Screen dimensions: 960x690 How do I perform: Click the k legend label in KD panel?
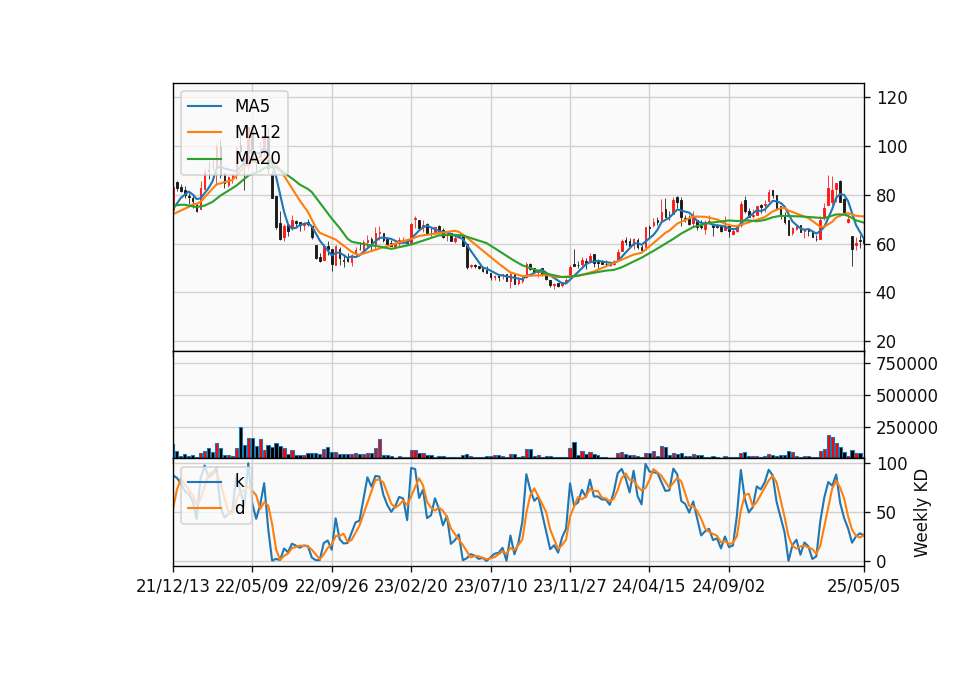point(239,481)
